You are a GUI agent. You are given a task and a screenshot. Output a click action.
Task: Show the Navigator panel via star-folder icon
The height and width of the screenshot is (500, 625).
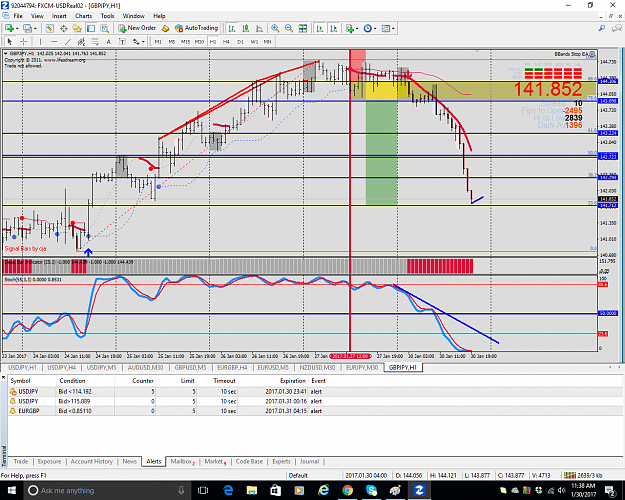coord(77,28)
